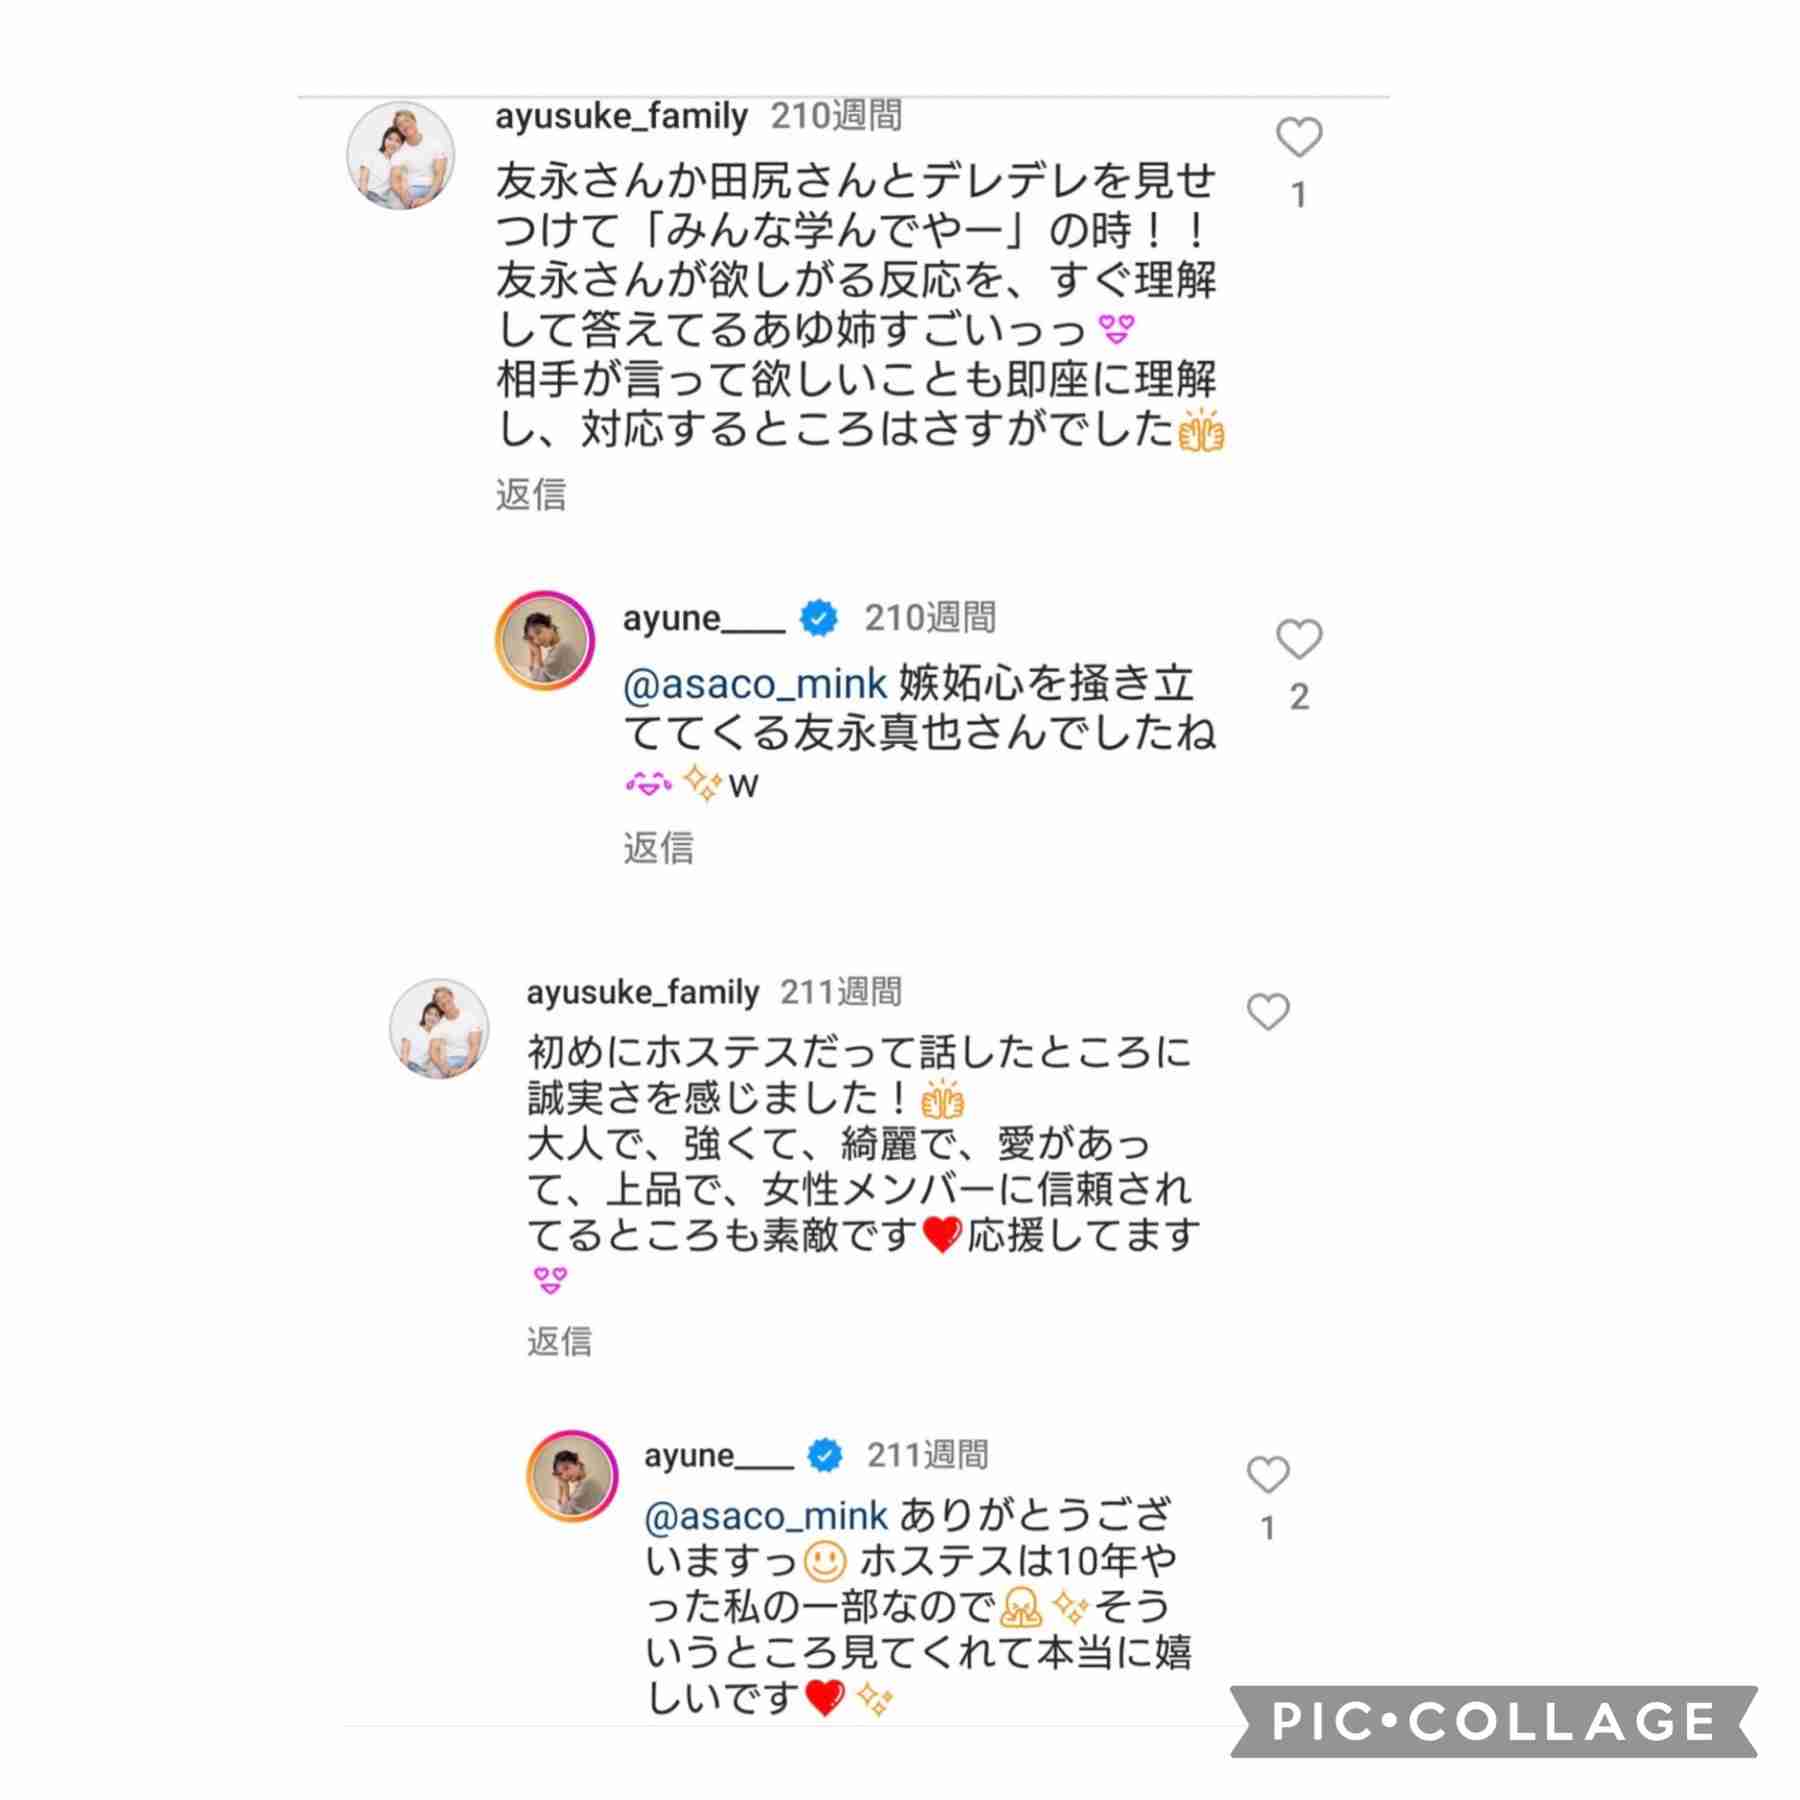The image size is (1800, 1800).
Task: Open @asaco_mink mention in the ありがとう reply
Action: (x=766, y=1517)
